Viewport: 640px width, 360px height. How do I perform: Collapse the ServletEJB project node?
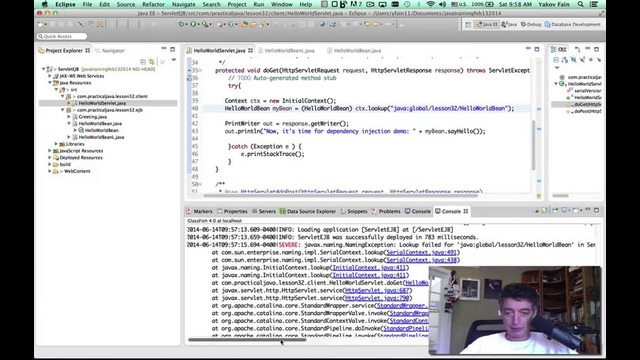pos(43,69)
